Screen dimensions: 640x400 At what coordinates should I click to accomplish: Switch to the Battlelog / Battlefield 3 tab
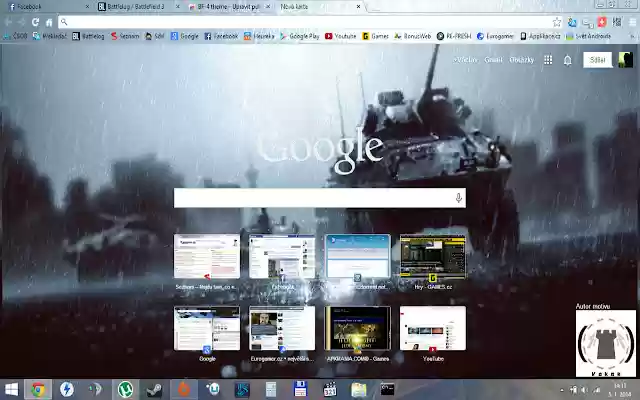137,7
